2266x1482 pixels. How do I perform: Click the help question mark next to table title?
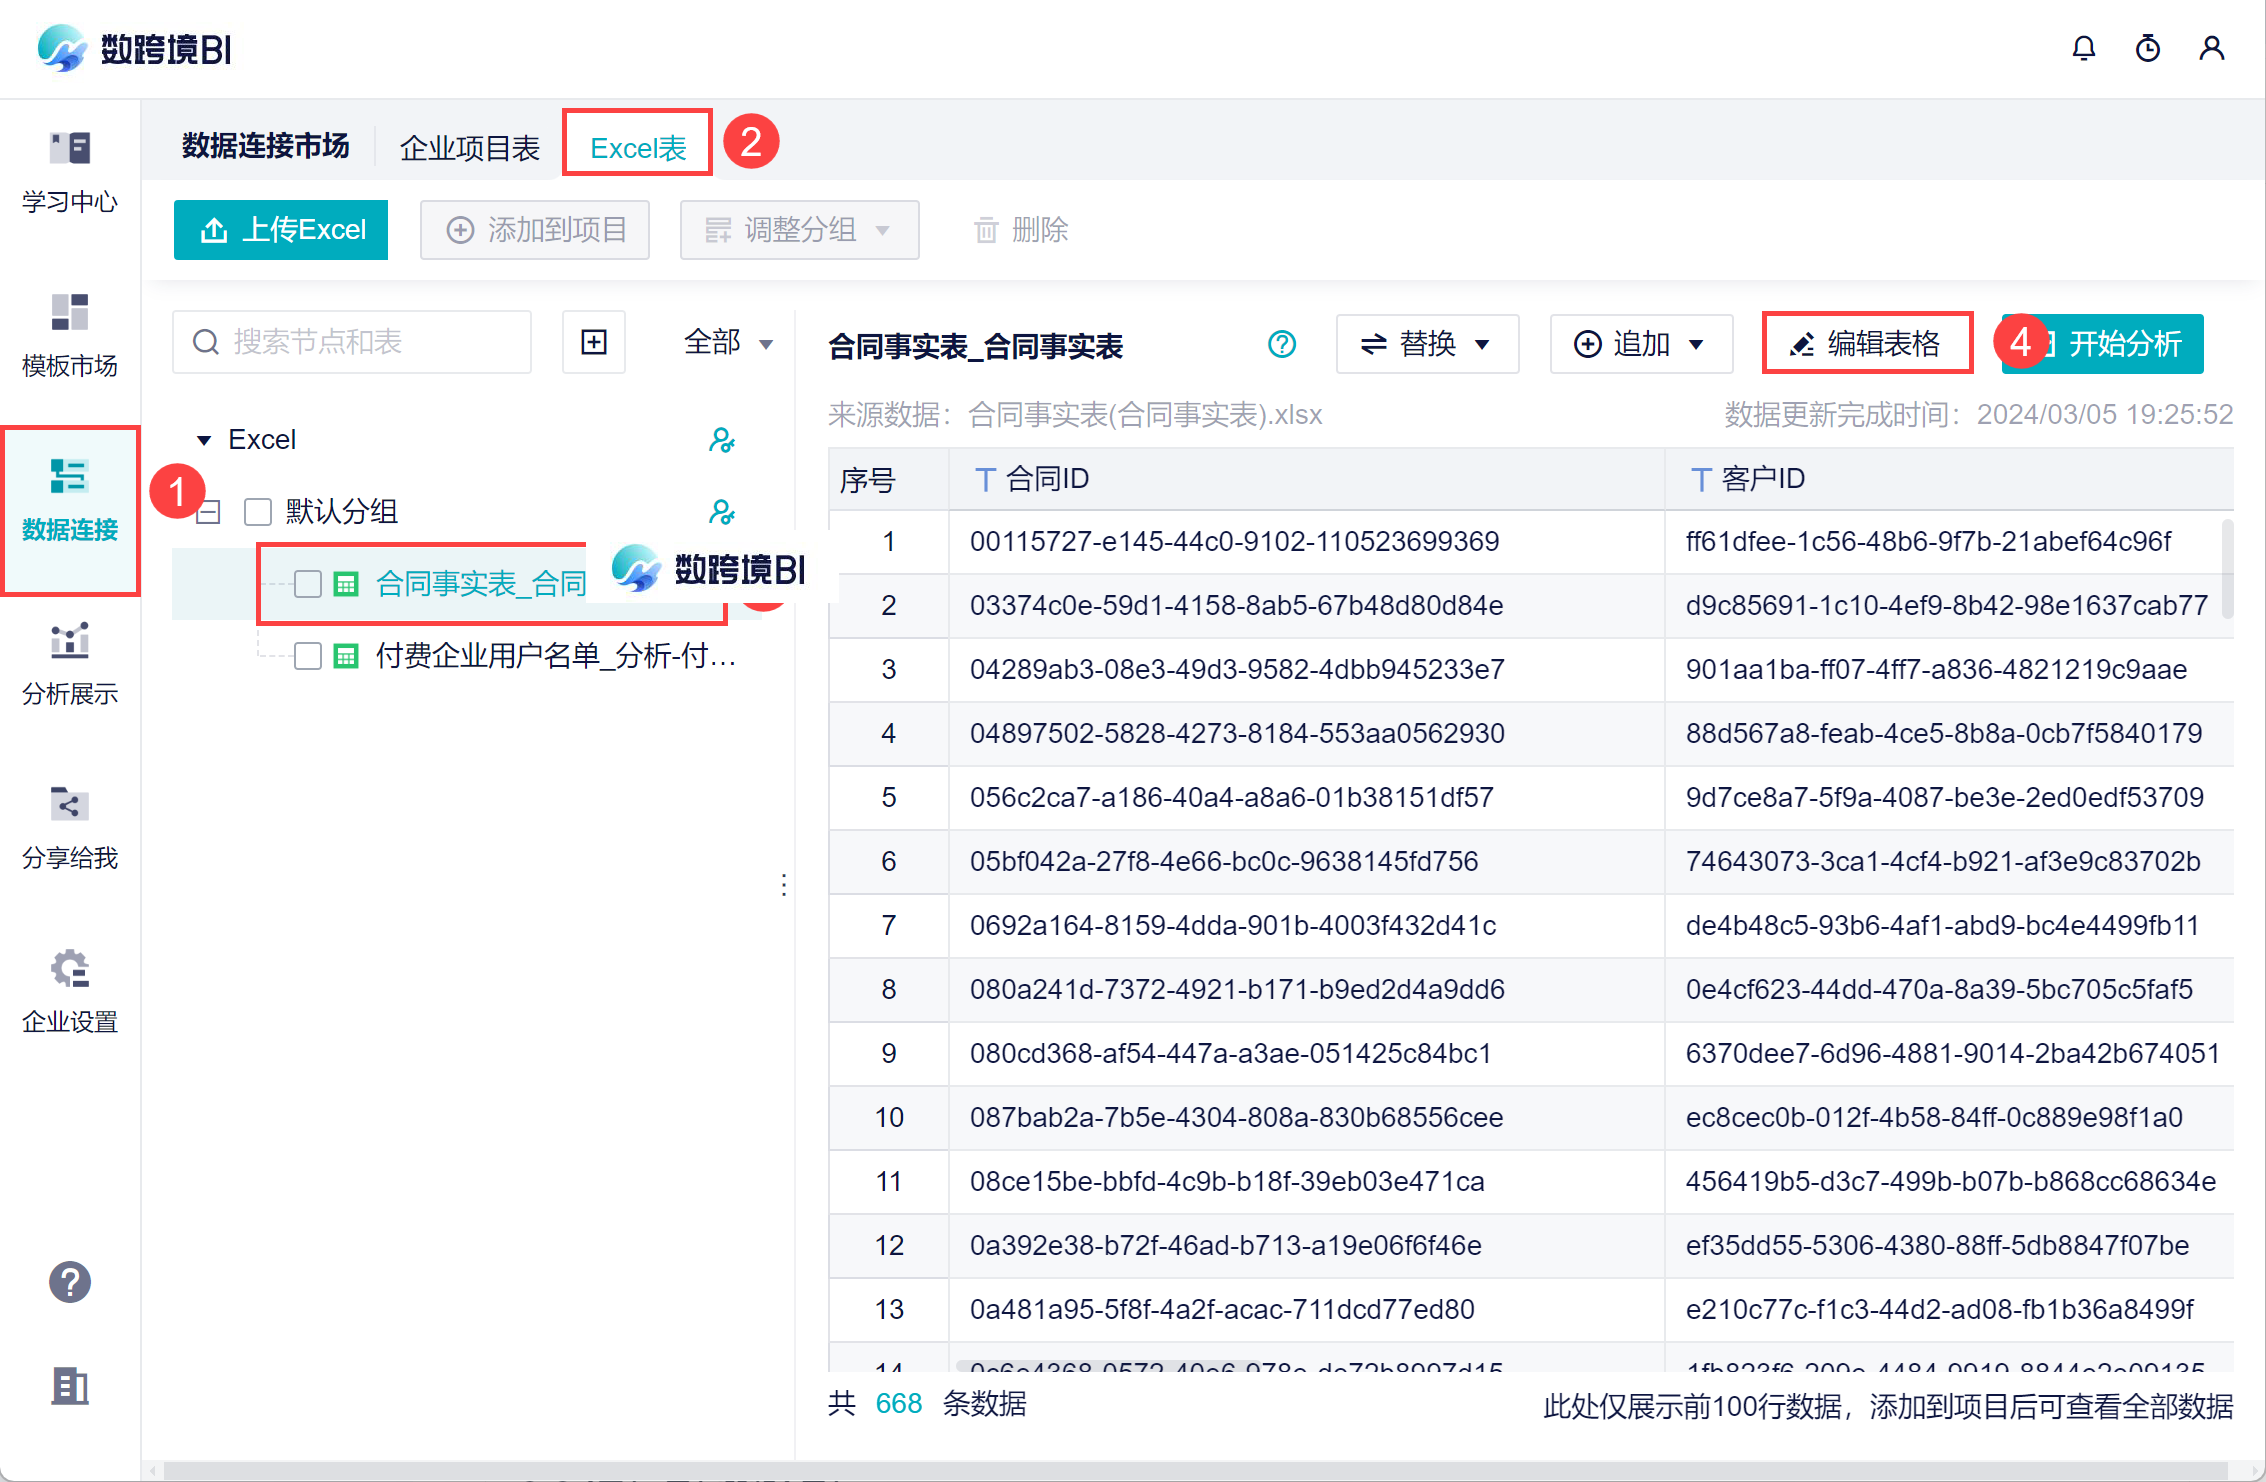coord(1281,344)
